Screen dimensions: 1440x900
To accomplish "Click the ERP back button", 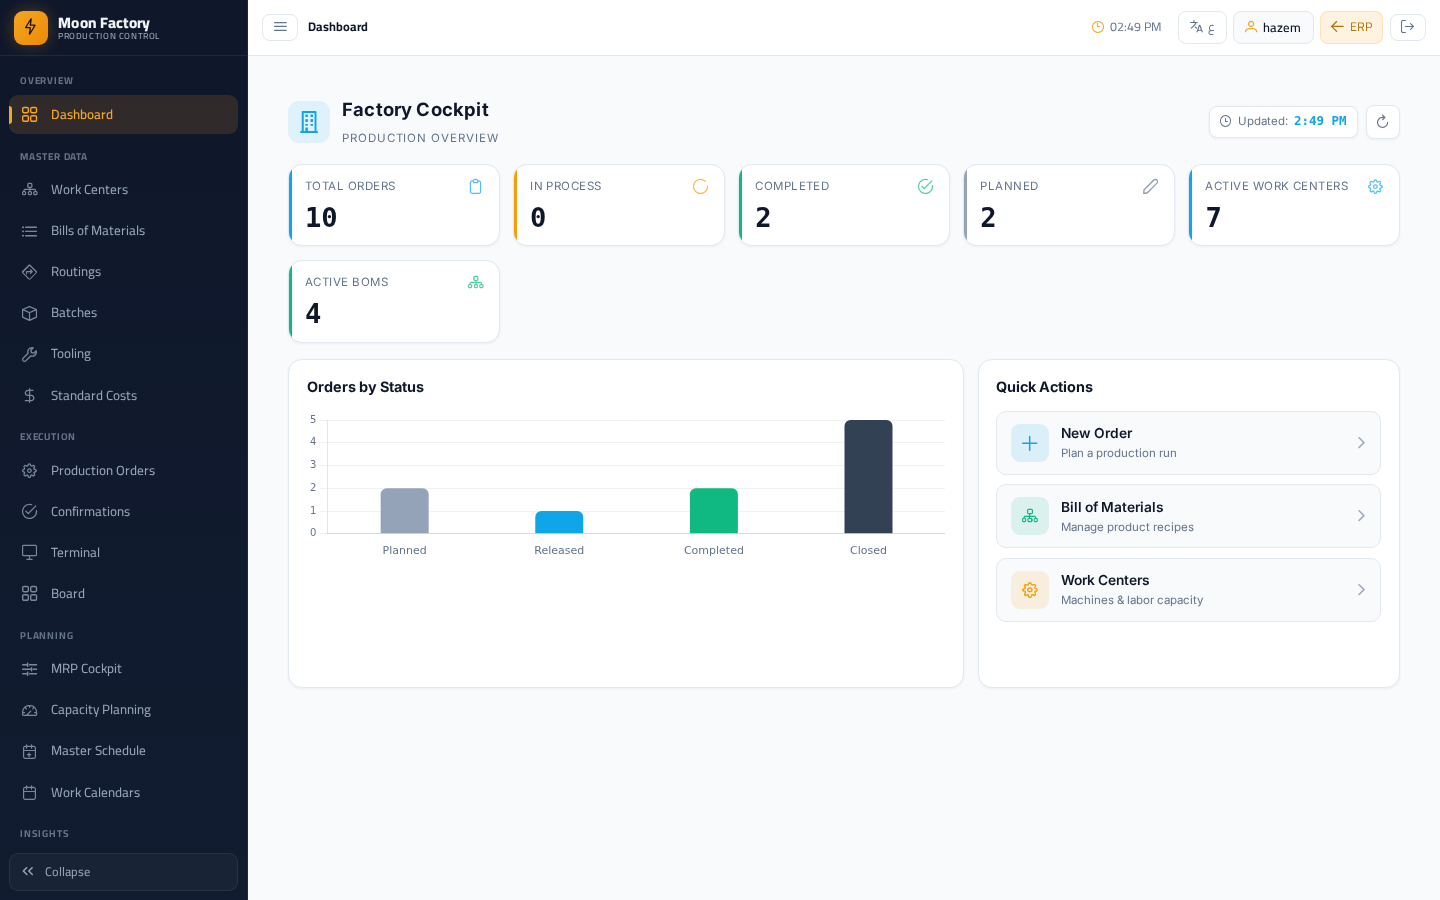I will tap(1351, 27).
